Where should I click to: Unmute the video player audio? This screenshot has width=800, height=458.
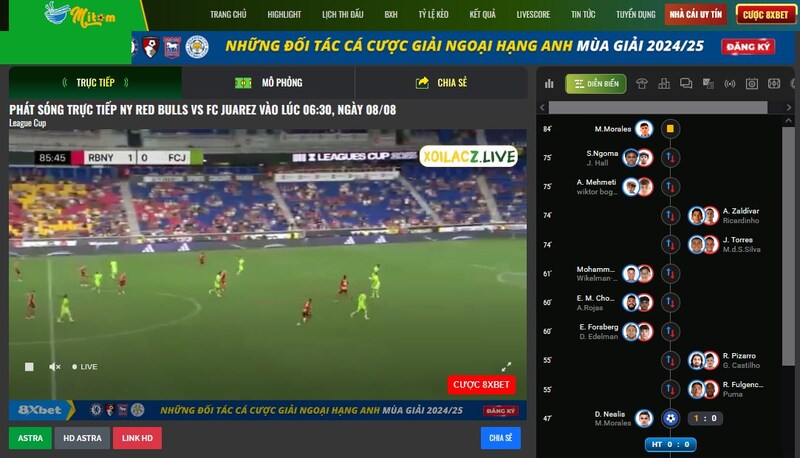point(55,367)
